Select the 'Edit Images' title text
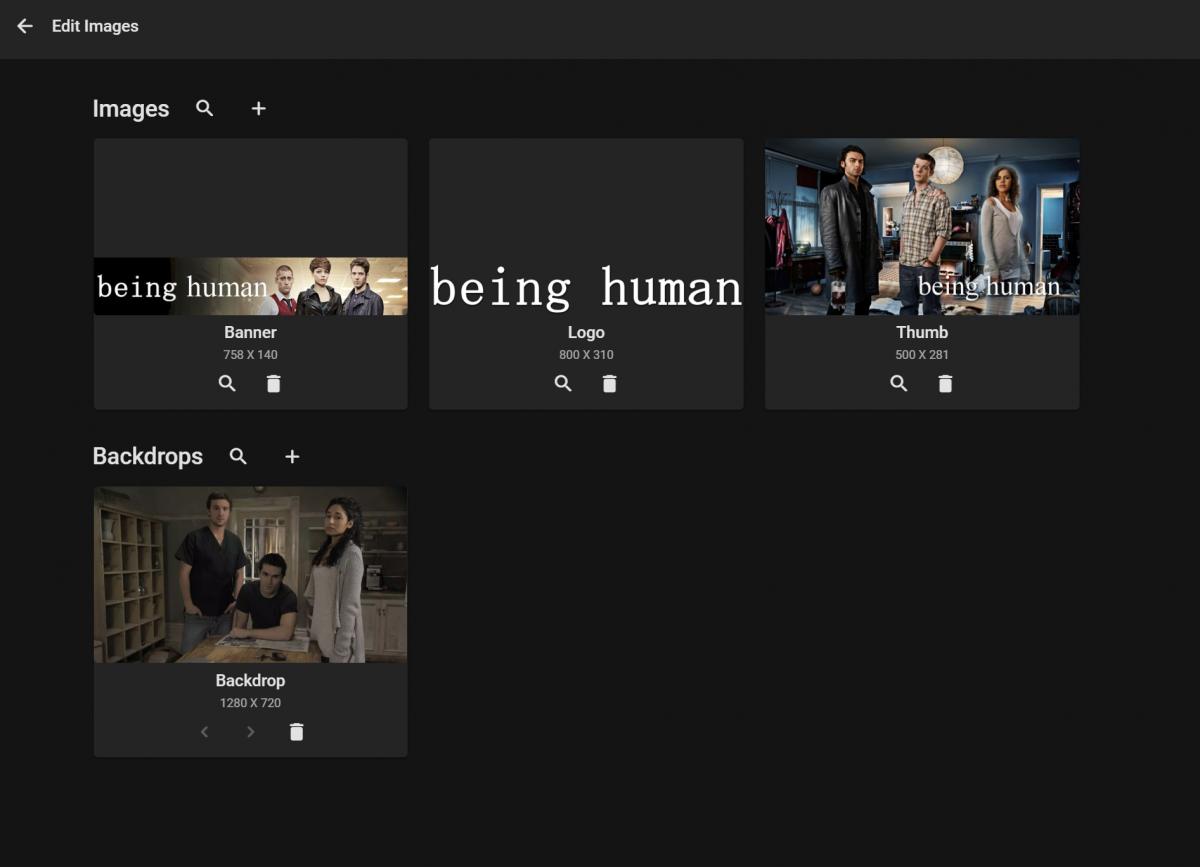Screen dimensions: 1200x867 tap(95, 26)
